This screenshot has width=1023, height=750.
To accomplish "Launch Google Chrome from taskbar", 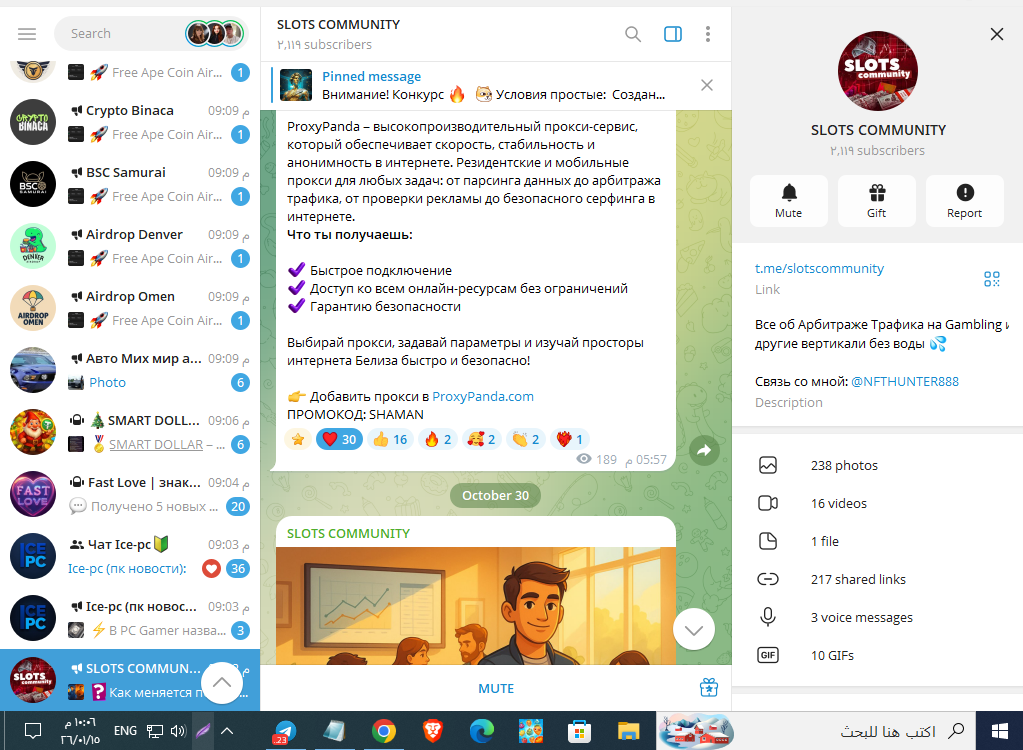I will pos(384,732).
